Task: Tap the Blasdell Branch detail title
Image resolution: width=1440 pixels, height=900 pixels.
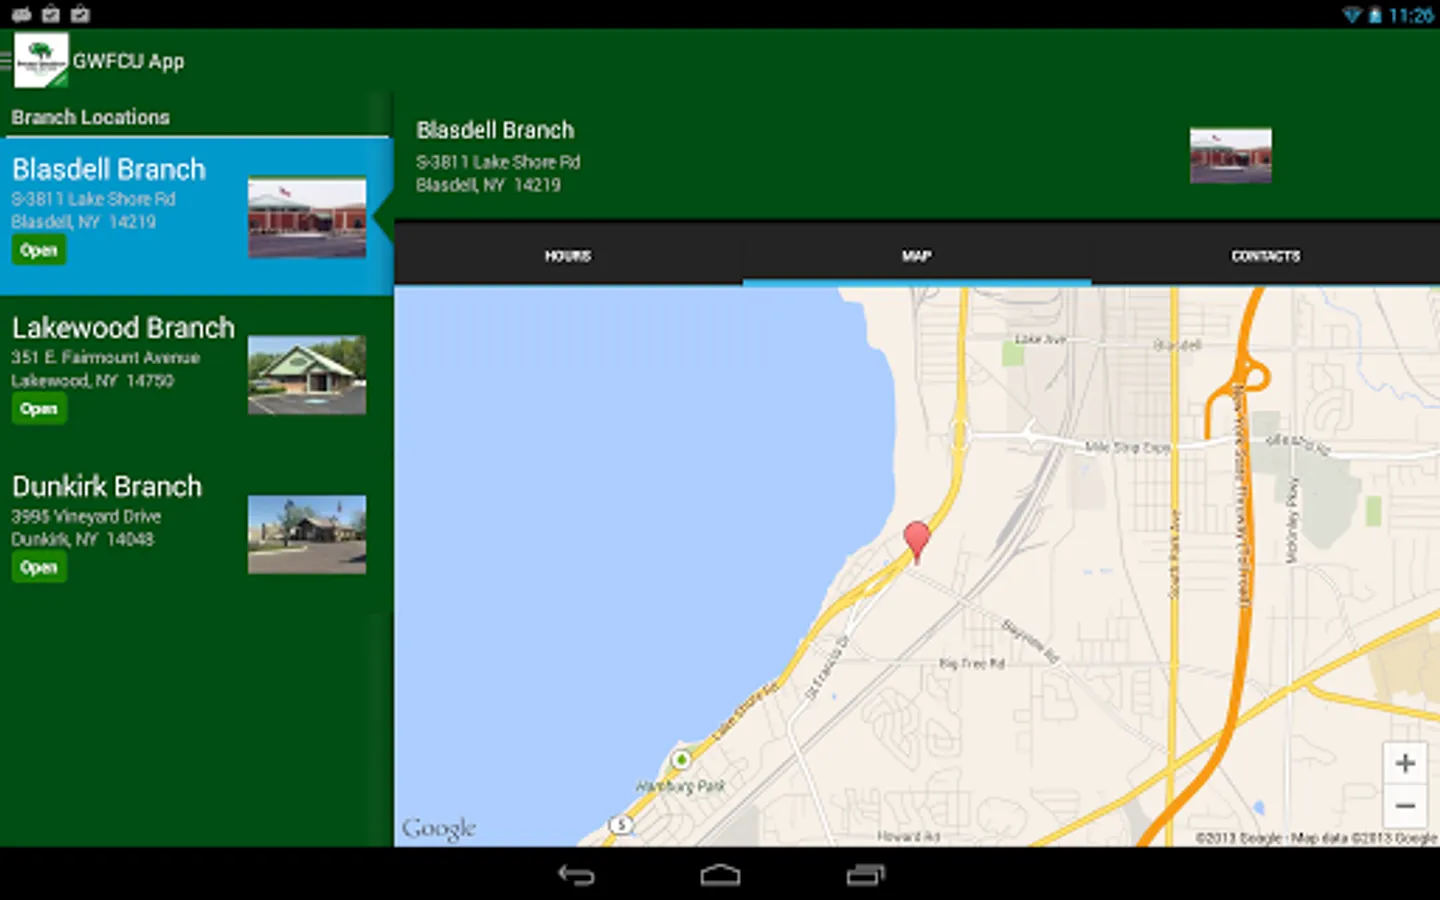Action: [x=495, y=130]
